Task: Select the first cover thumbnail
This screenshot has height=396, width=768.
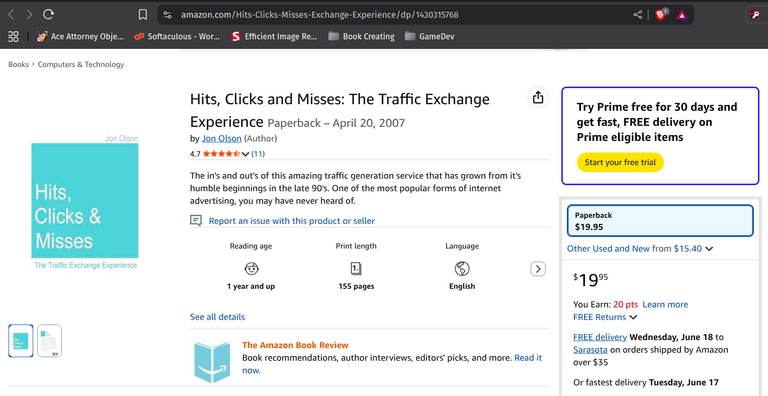Action: [21, 341]
